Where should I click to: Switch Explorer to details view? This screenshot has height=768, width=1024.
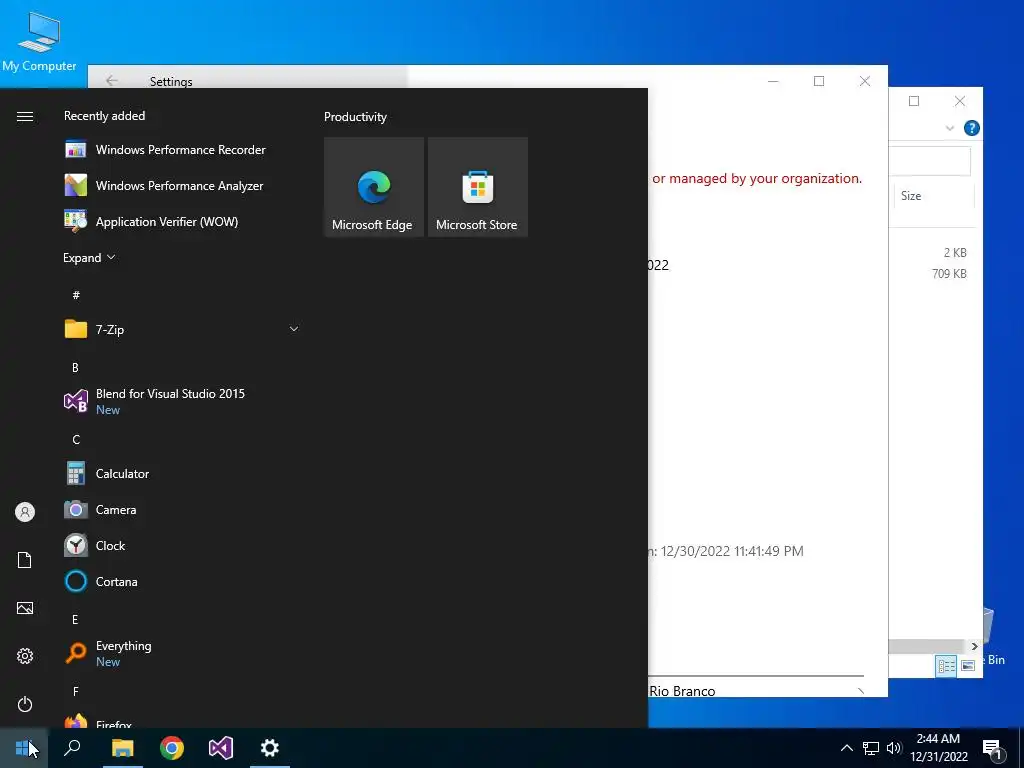pyautogui.click(x=946, y=665)
